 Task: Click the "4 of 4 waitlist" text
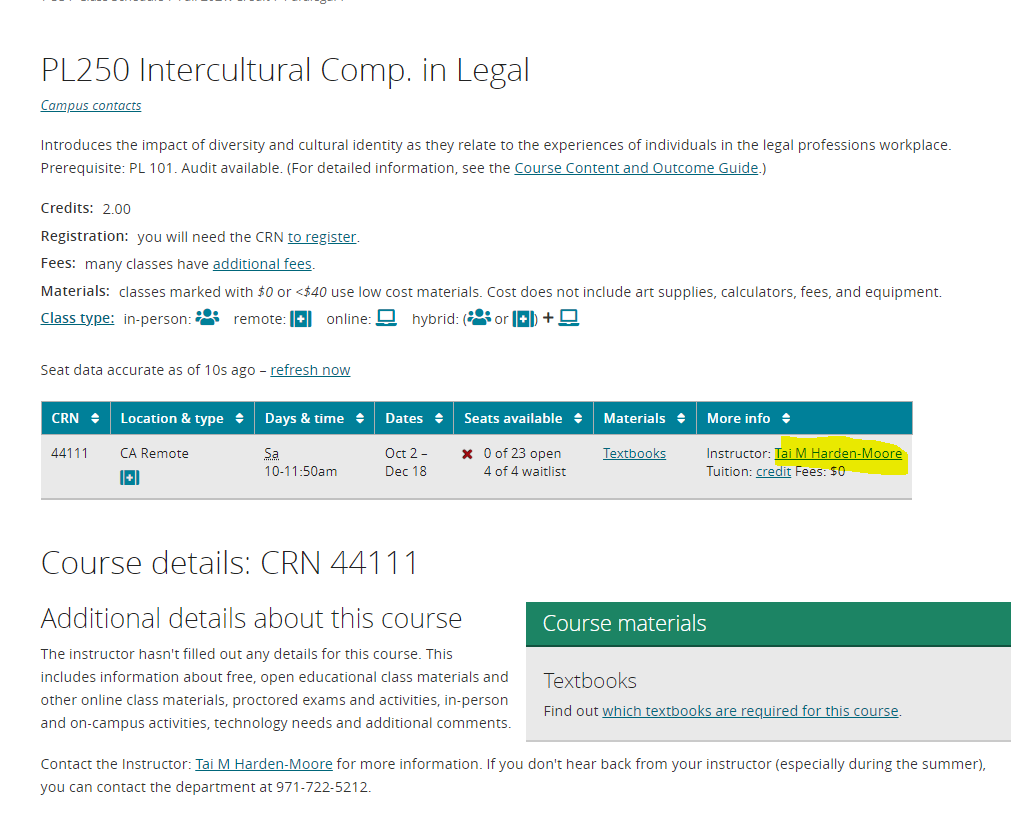[525, 472]
